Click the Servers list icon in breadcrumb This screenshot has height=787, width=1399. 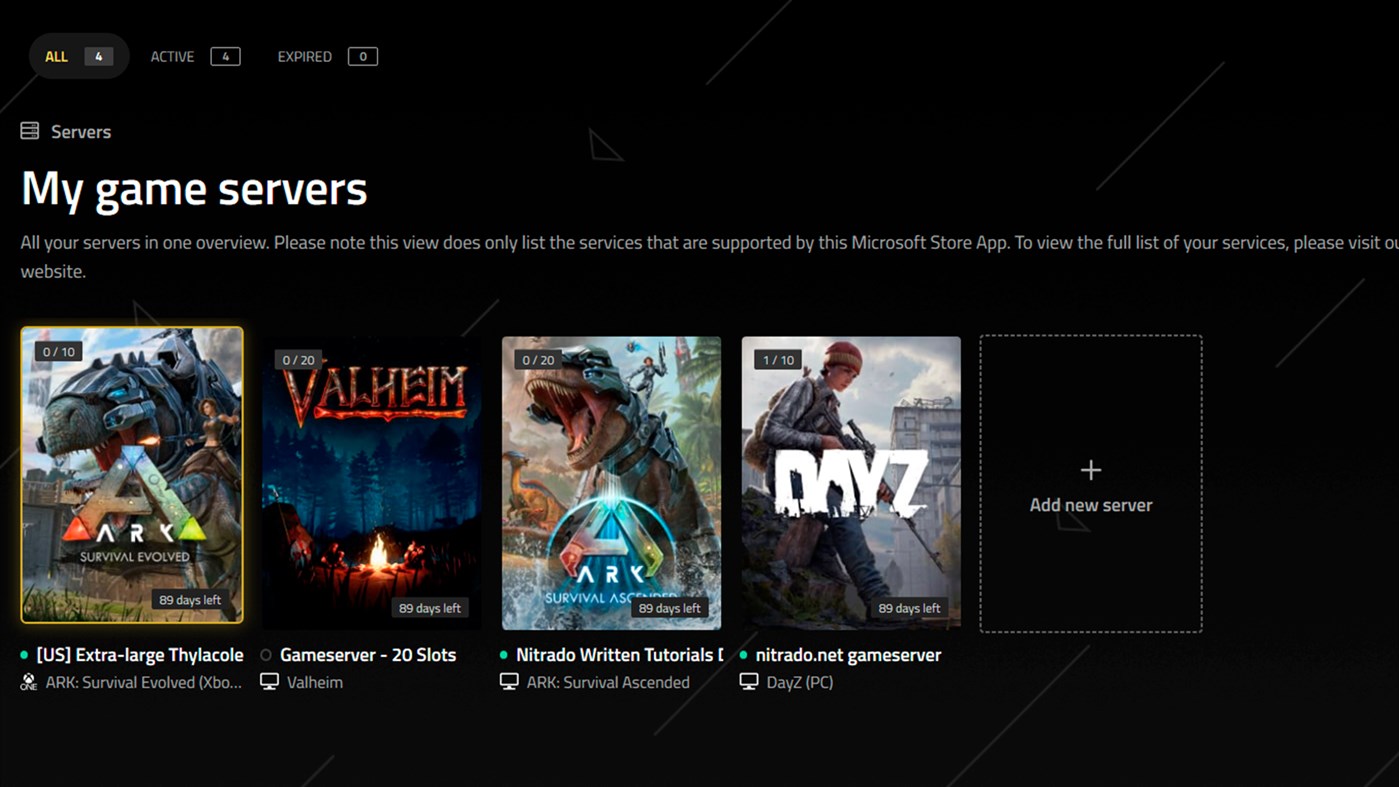coord(30,131)
